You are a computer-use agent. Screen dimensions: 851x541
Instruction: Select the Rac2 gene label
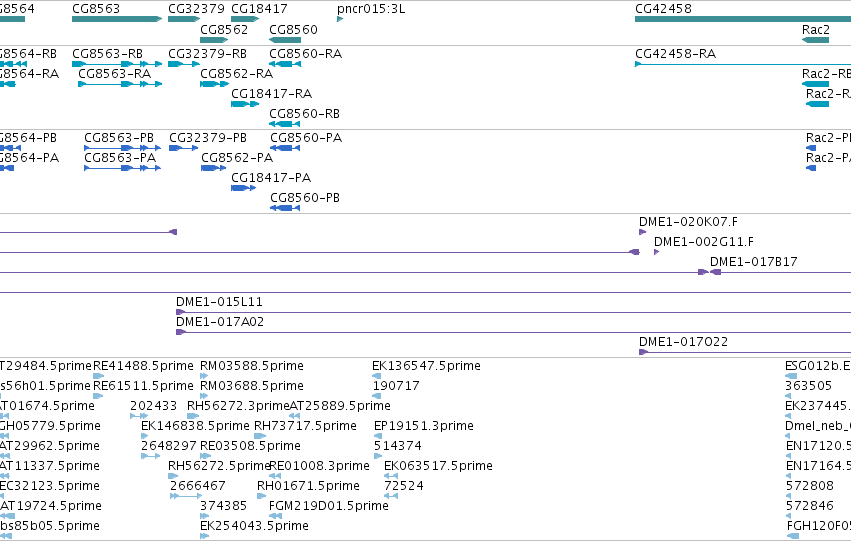click(816, 29)
